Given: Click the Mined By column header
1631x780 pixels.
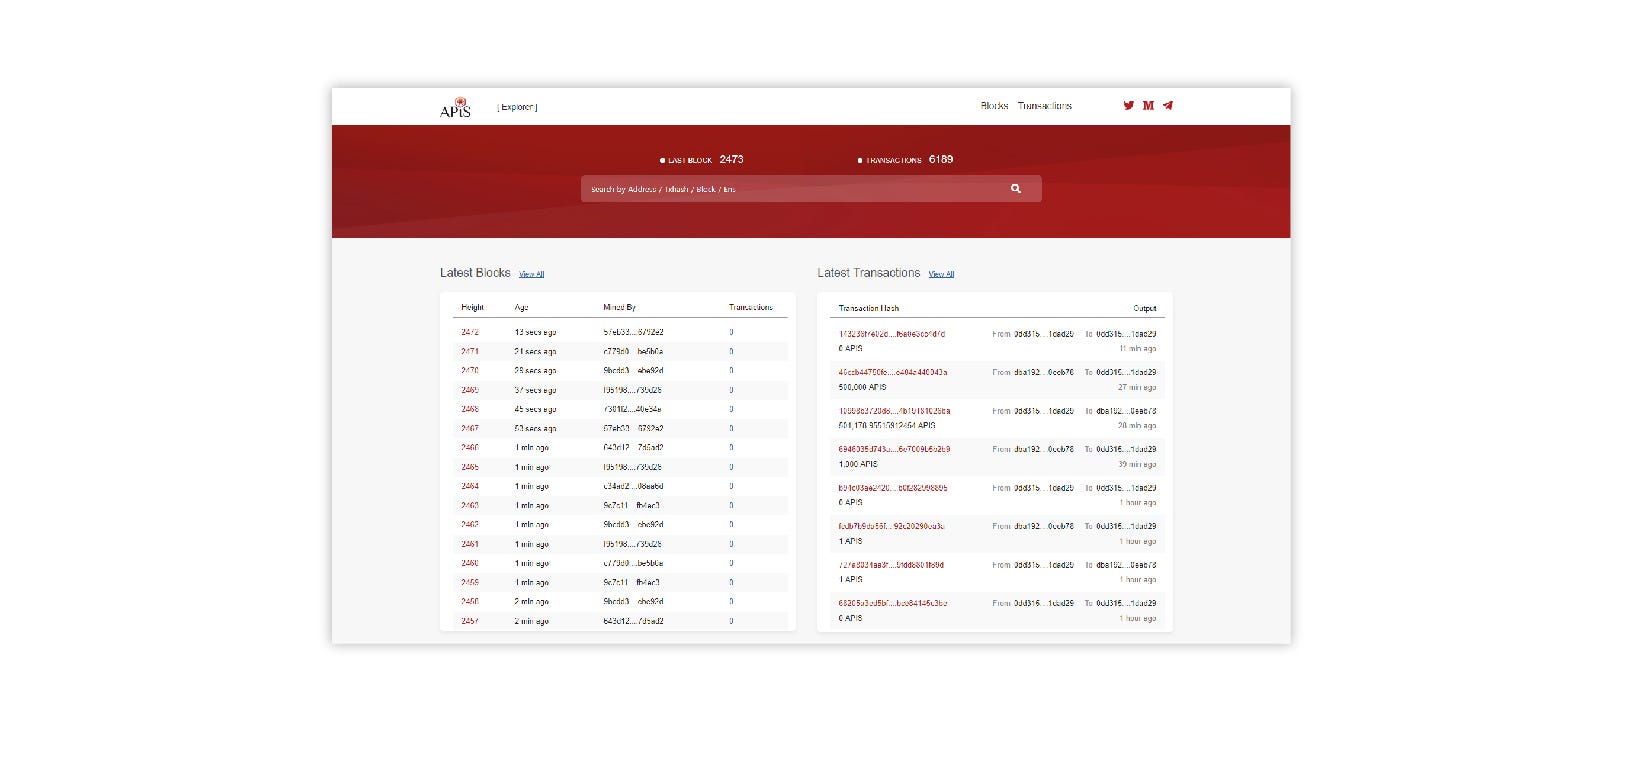Looking at the screenshot, I should coord(619,308).
